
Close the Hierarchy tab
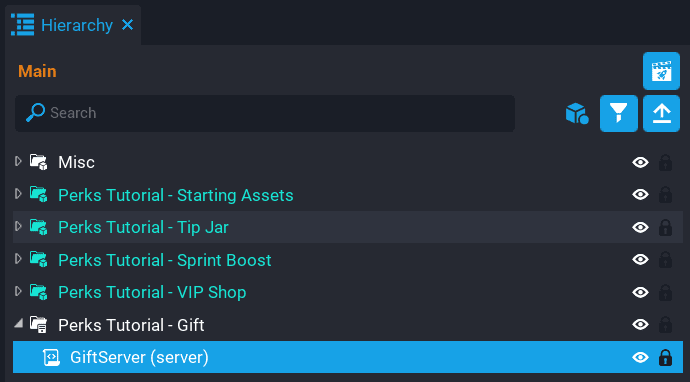click(127, 25)
